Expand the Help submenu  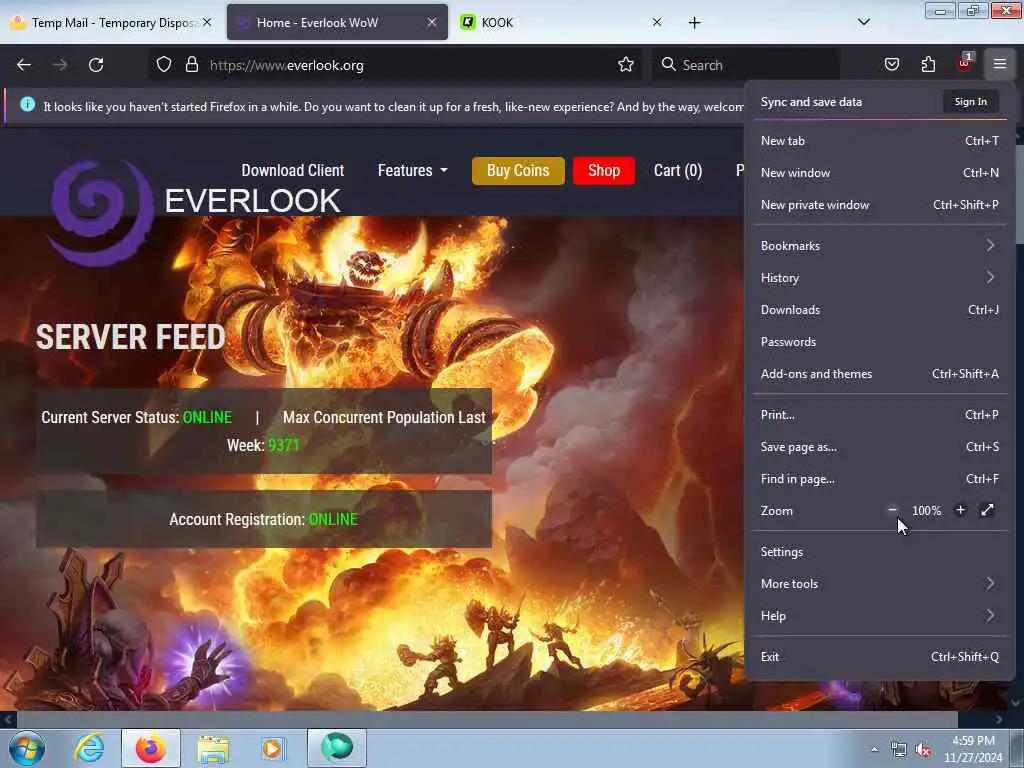pyautogui.click(x=880, y=616)
